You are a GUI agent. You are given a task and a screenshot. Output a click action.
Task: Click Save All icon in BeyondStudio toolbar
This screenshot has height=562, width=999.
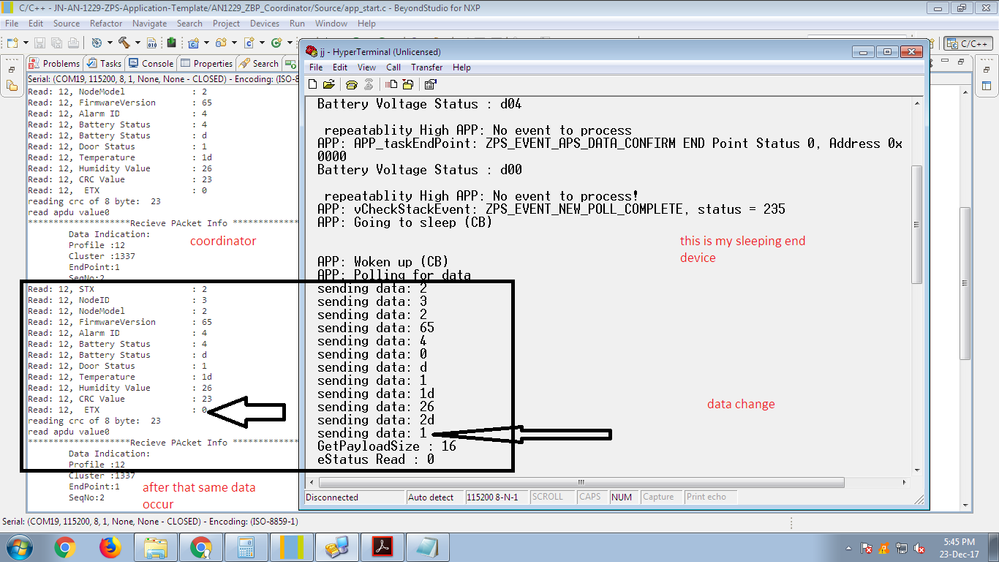tap(57, 43)
